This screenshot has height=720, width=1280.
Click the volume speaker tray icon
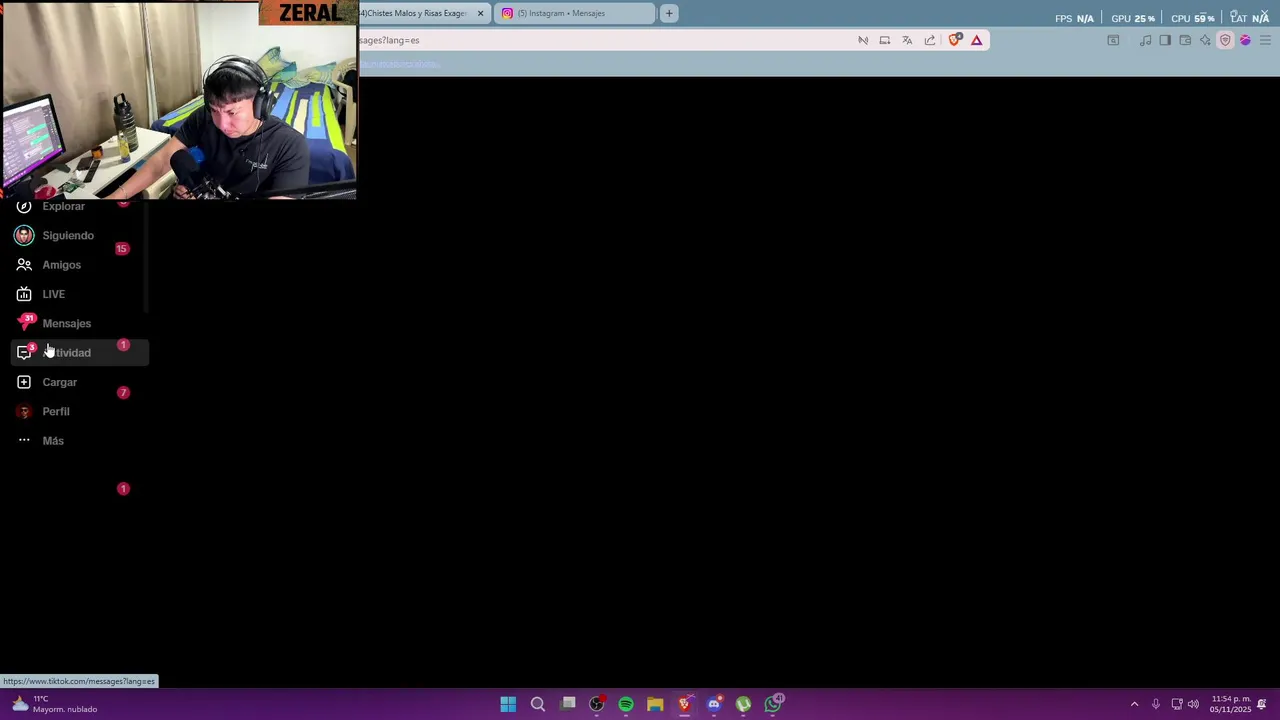1193,704
